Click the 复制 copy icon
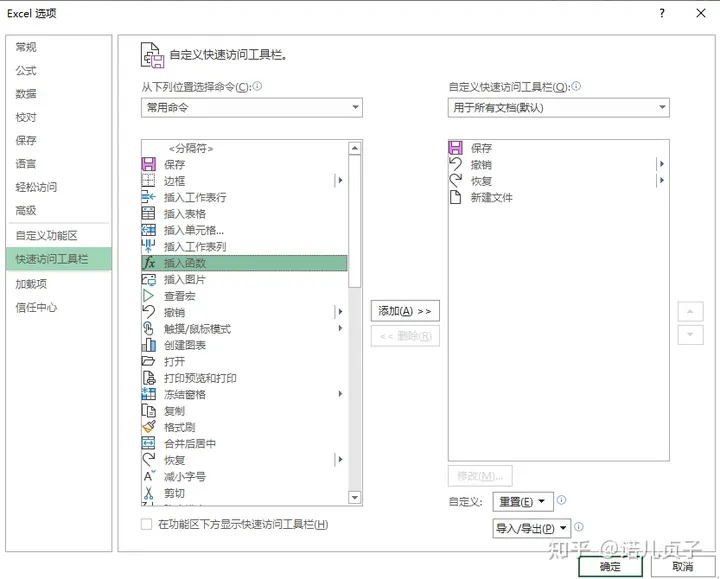 click(148, 410)
